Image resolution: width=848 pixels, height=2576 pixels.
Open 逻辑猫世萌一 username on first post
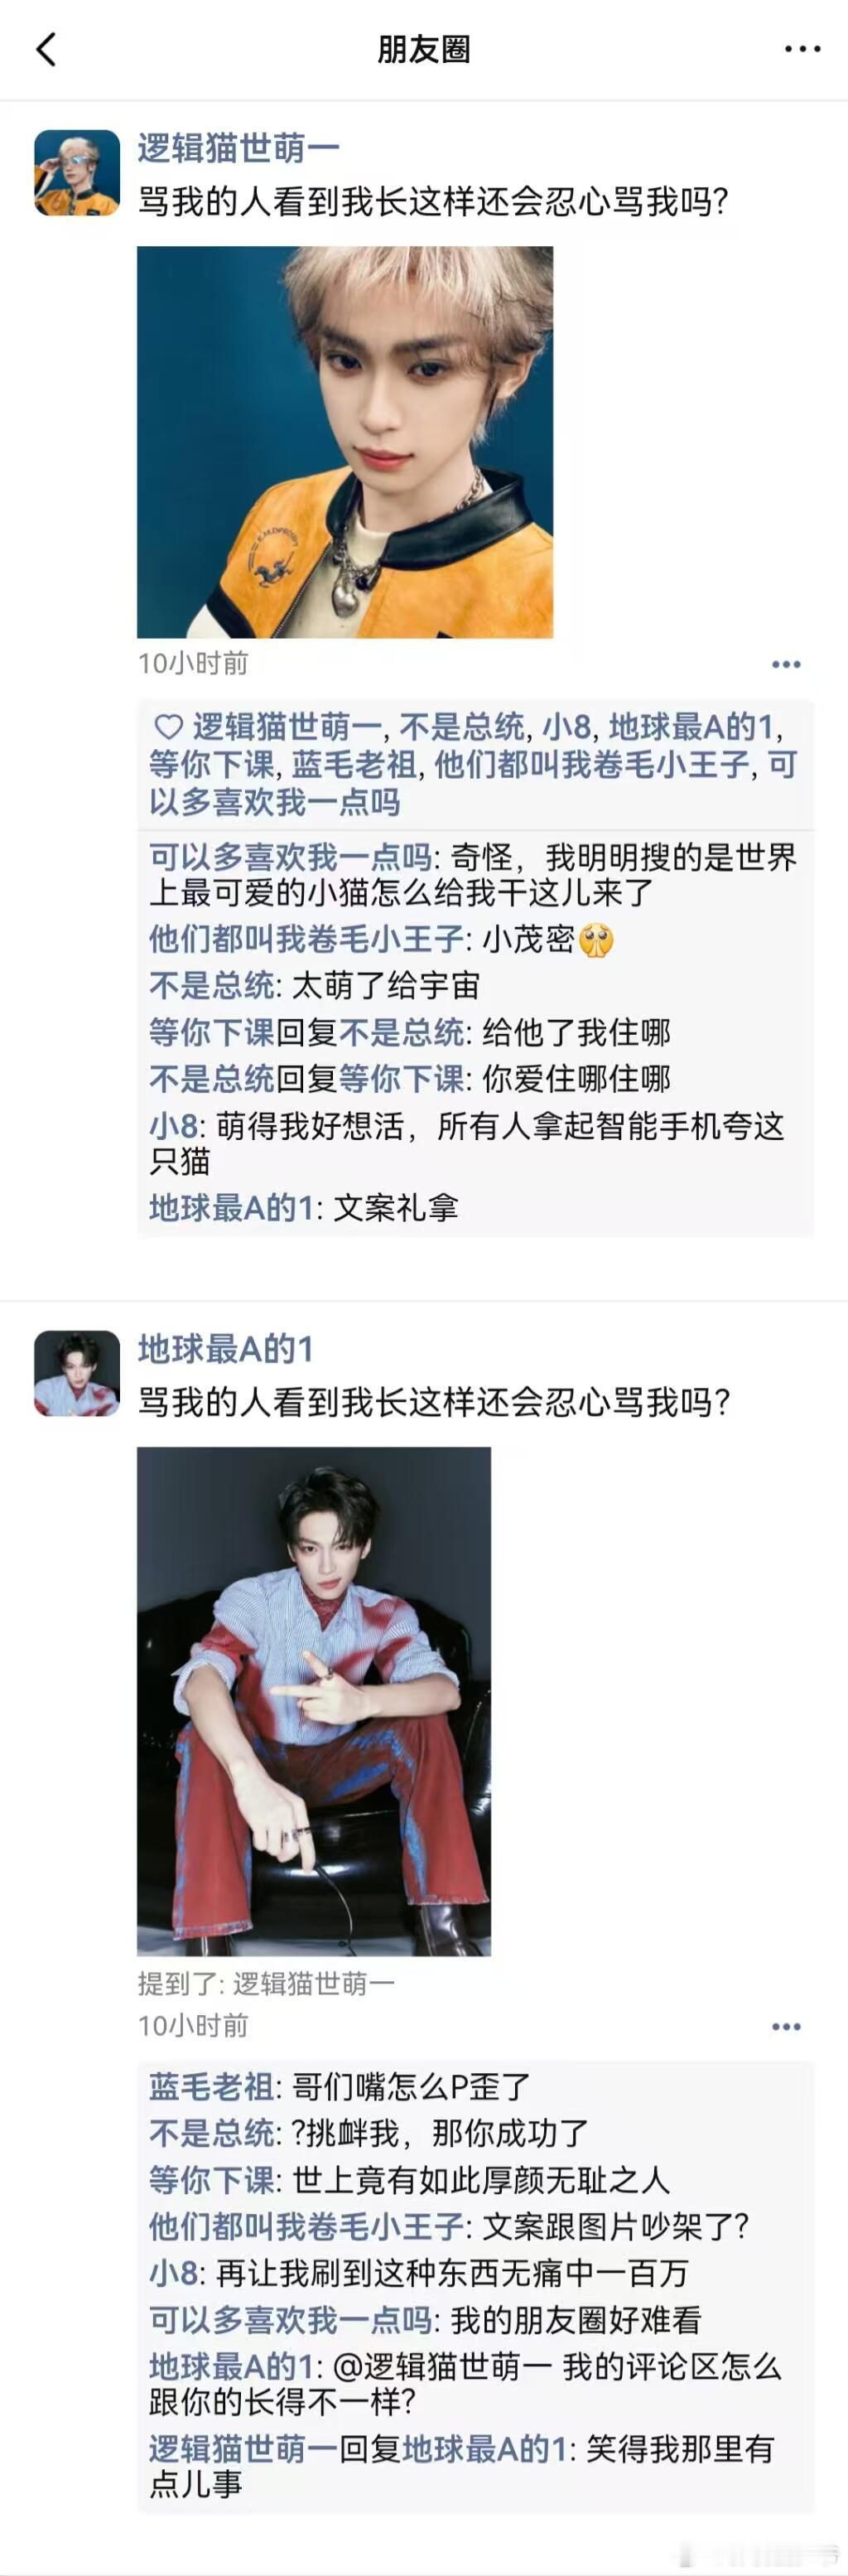coord(238,148)
